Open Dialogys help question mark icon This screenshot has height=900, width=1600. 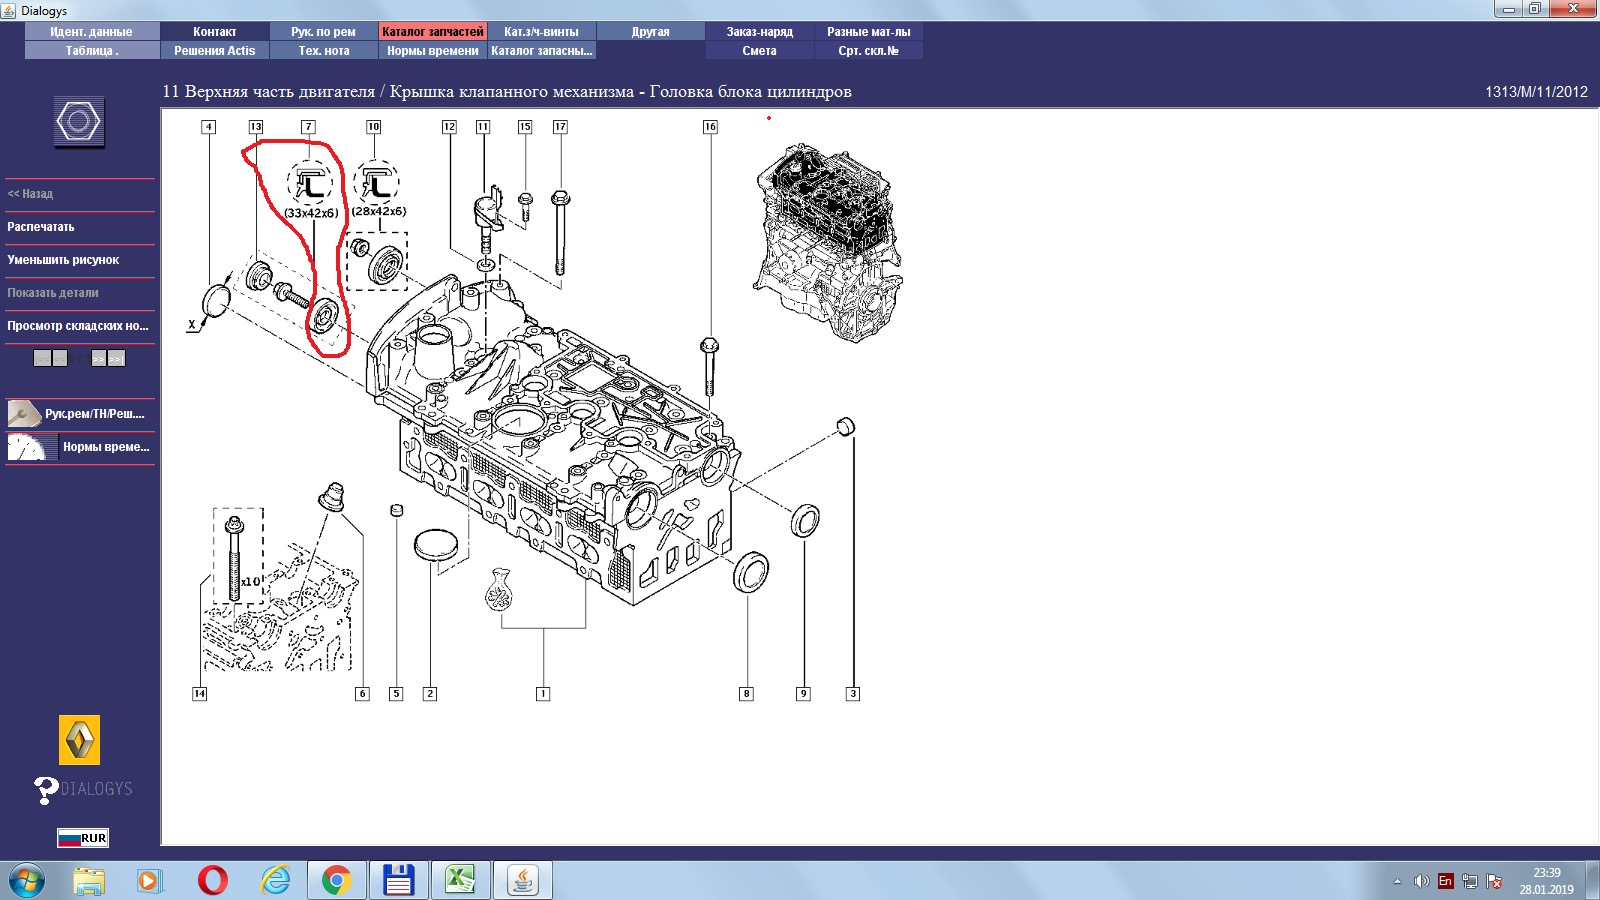point(46,790)
